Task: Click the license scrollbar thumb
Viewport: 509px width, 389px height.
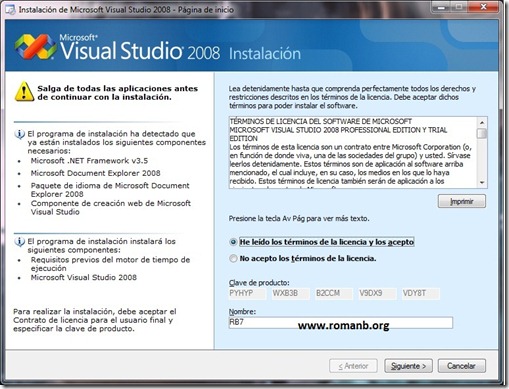Action: click(x=482, y=133)
